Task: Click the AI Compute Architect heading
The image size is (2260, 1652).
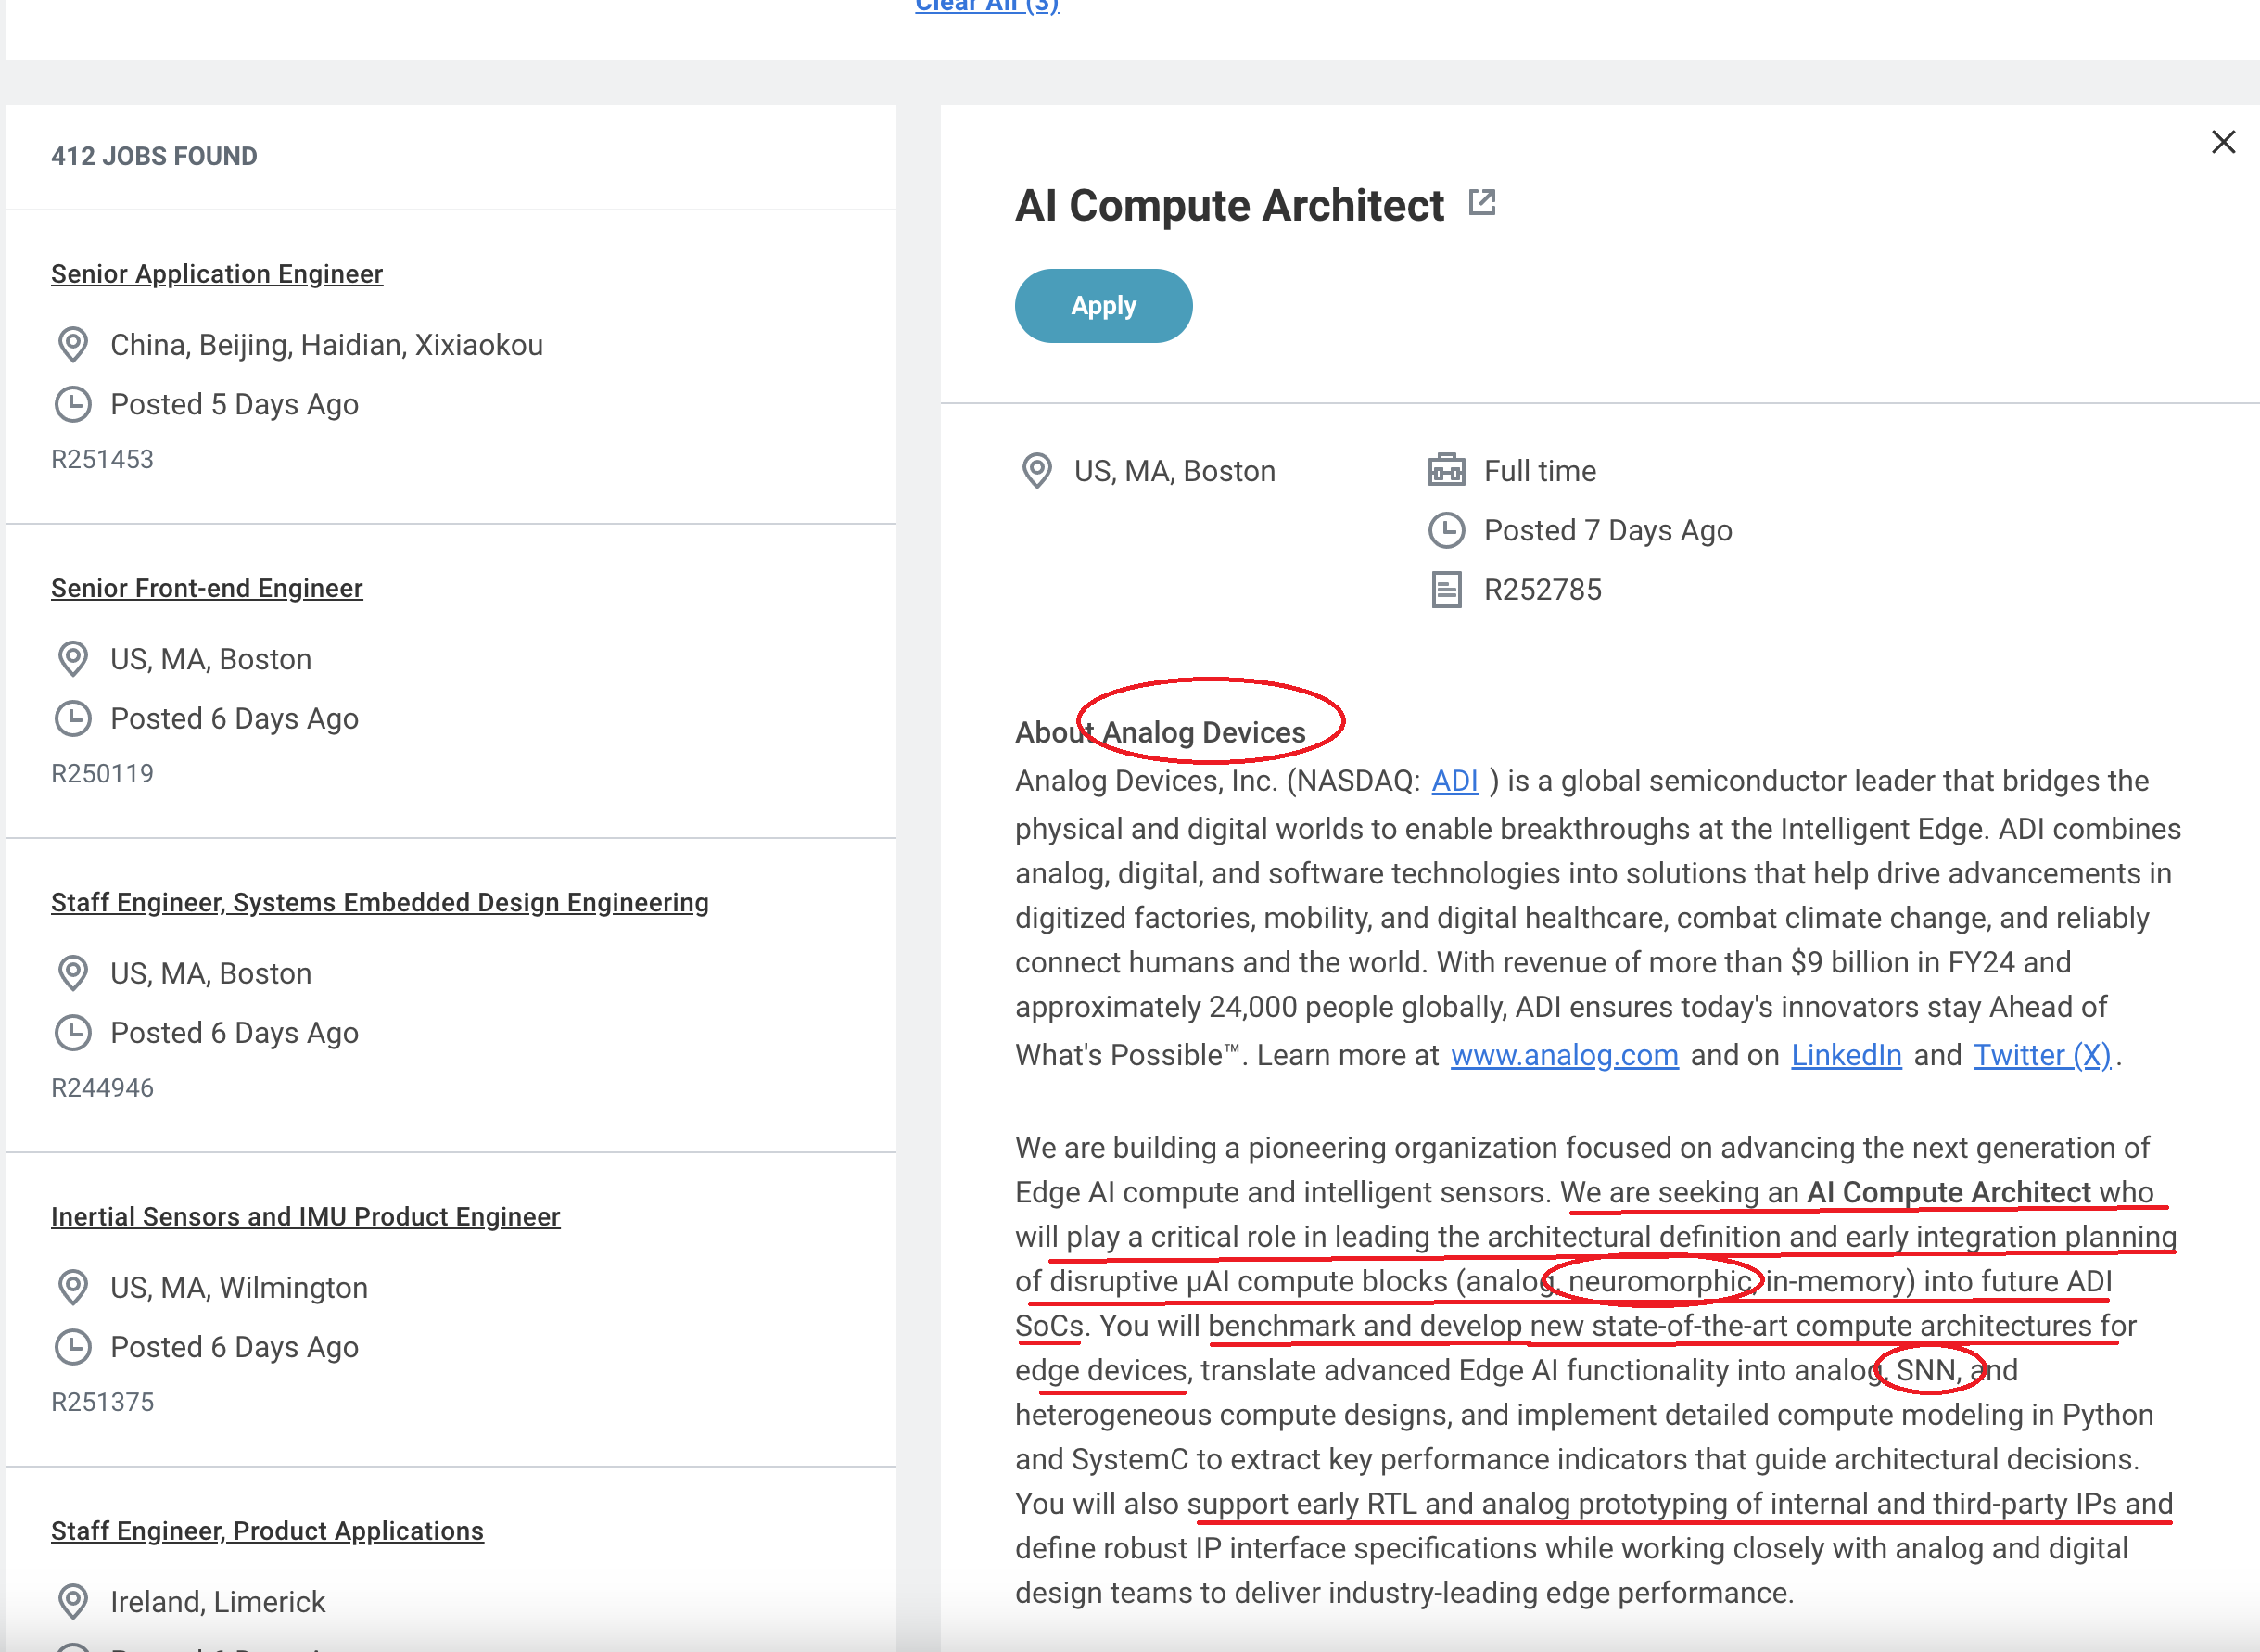Action: click(1229, 205)
